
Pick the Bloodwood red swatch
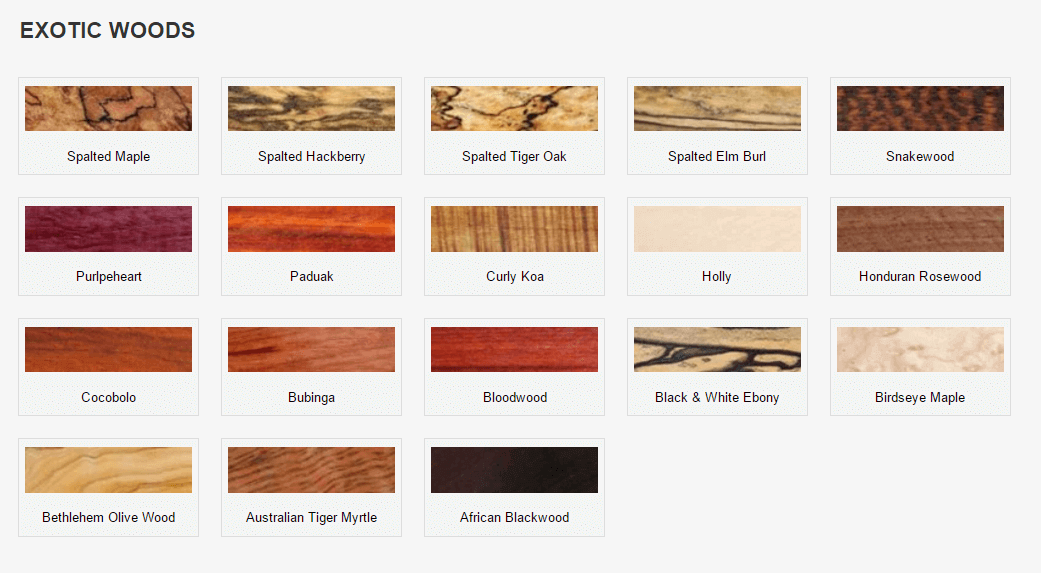(515, 349)
